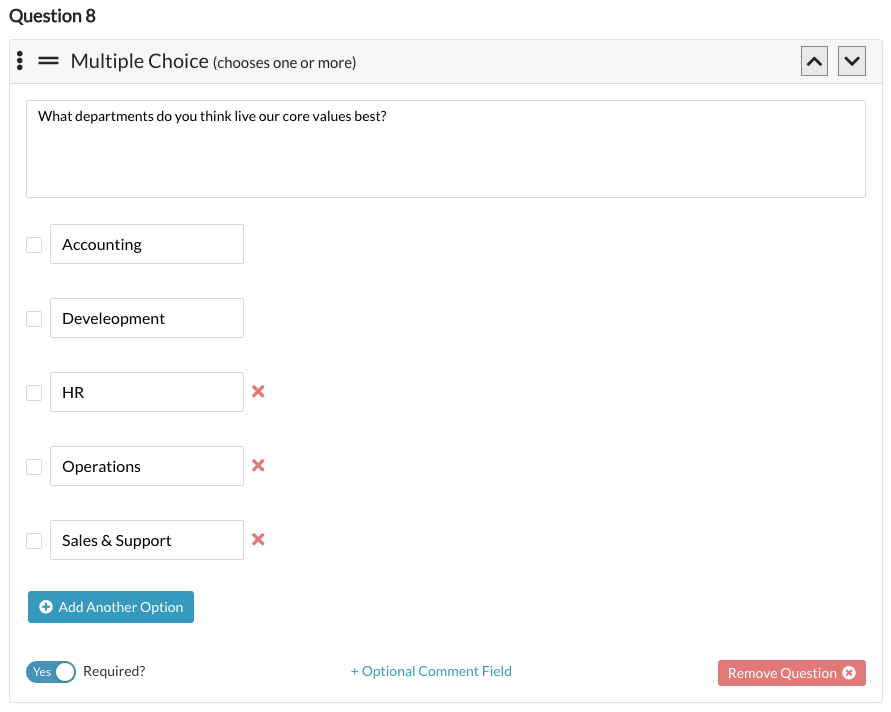Click the up arrow to move question up
The image size is (891, 712).
point(814,60)
